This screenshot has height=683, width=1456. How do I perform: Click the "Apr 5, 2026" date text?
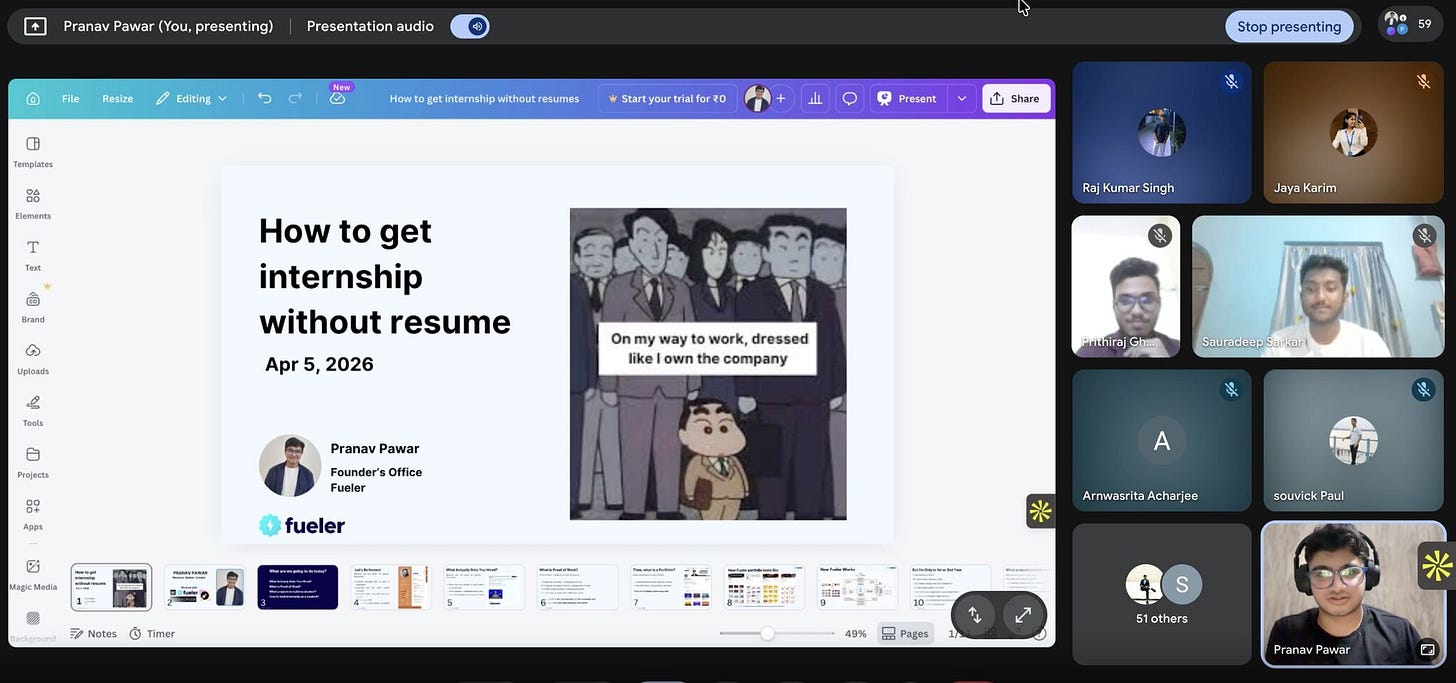pos(319,364)
